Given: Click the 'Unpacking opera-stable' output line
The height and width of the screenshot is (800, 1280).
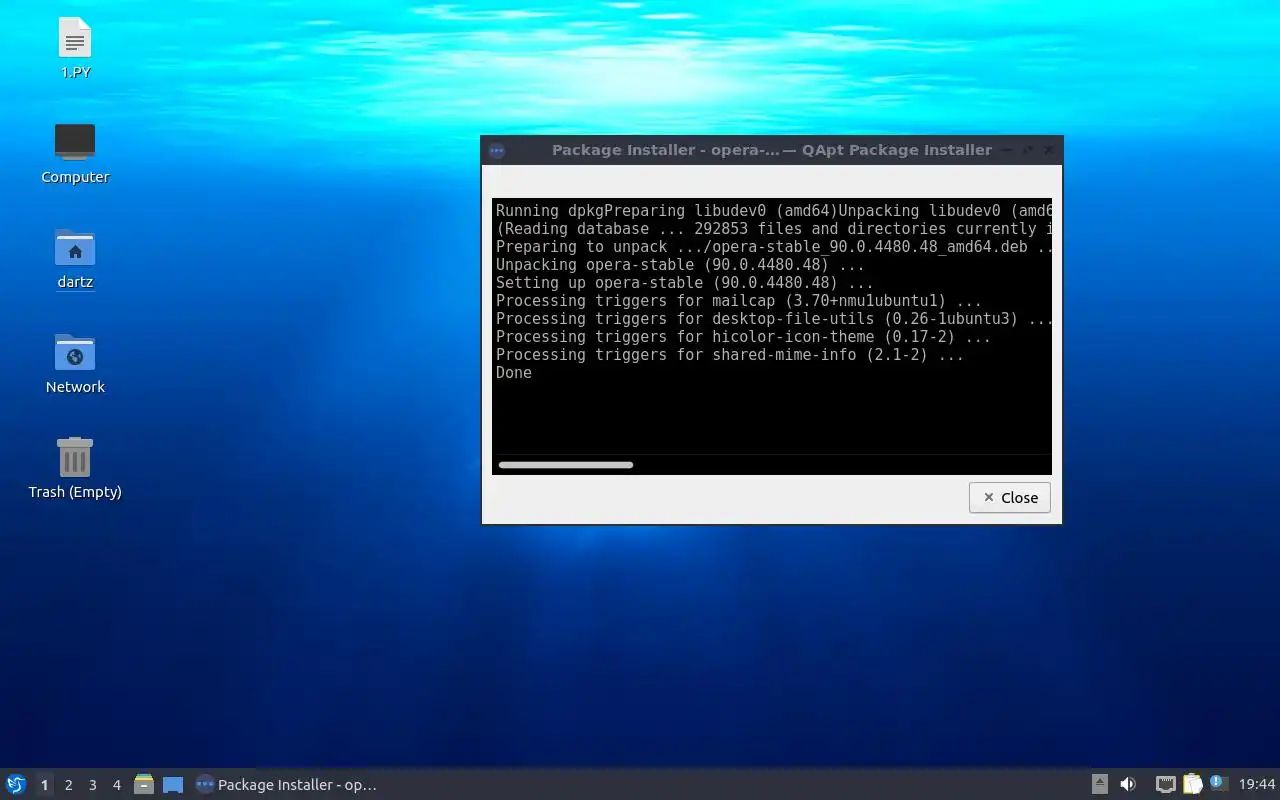Looking at the screenshot, I should click(680, 265).
